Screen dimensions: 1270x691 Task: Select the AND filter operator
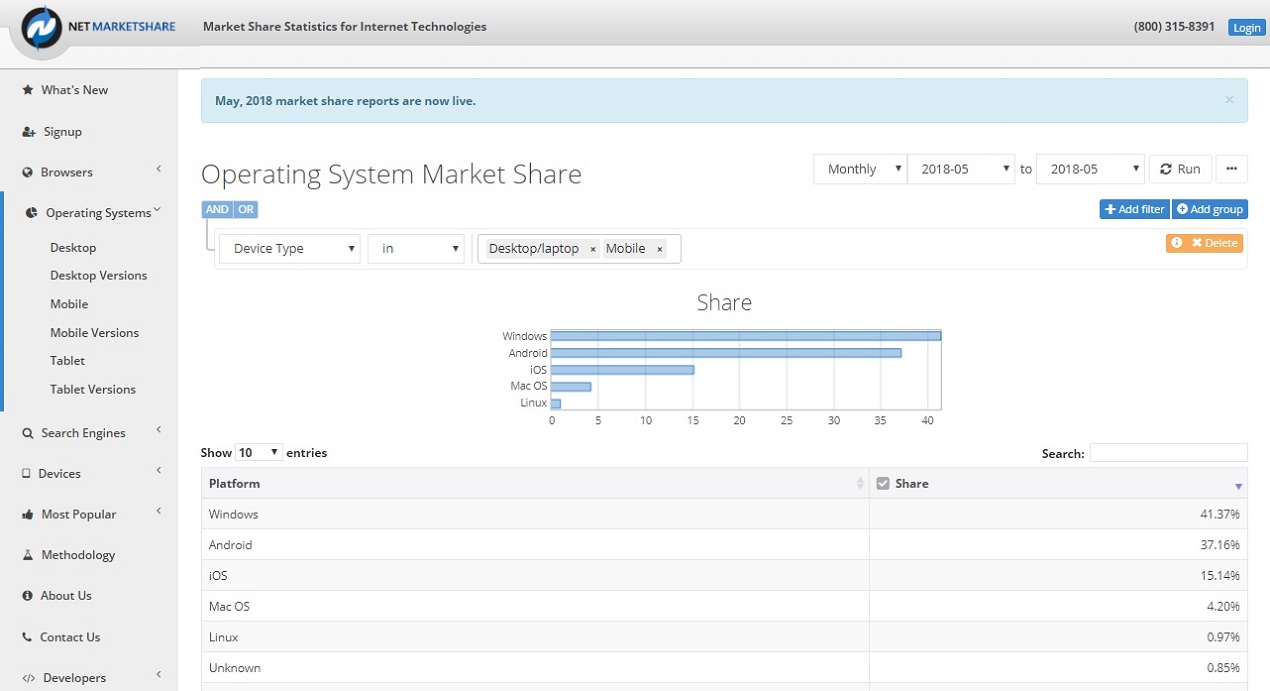pos(217,210)
